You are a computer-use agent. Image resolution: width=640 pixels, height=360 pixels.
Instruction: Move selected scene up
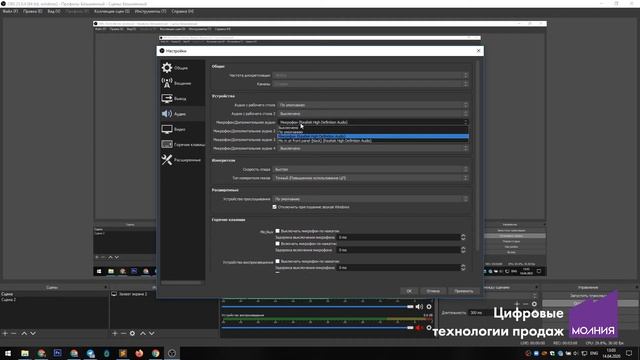24,333
